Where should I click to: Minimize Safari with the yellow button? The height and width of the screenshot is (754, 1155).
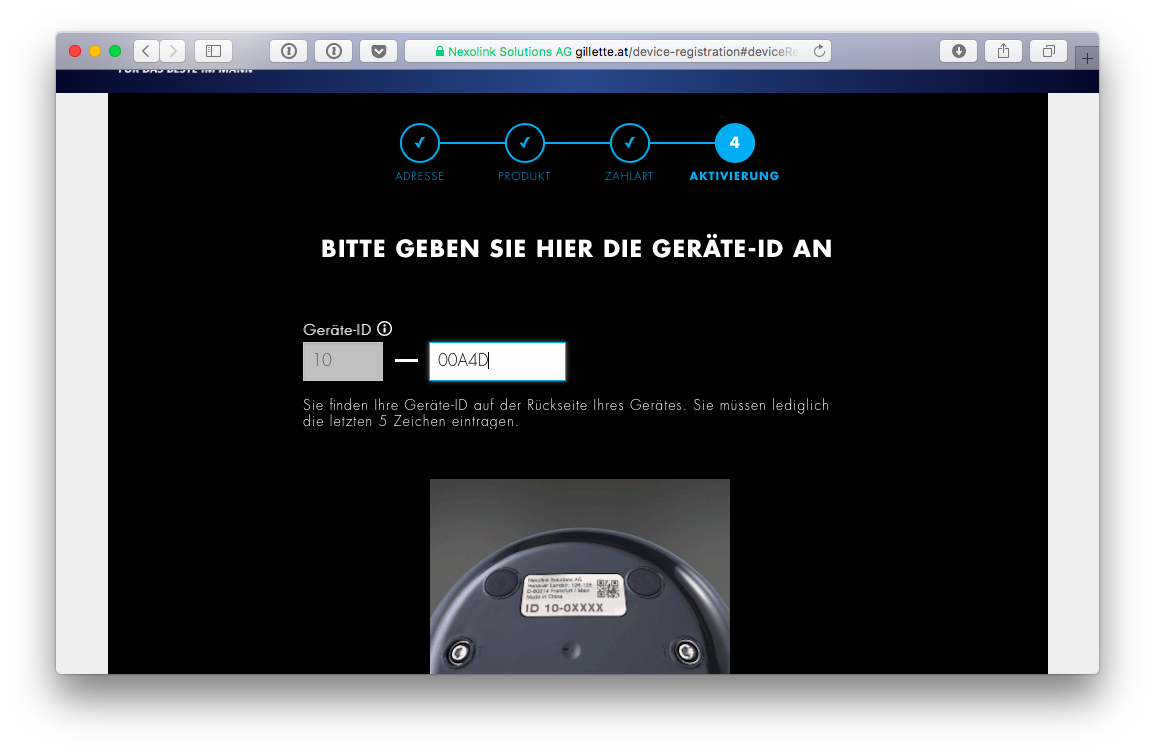coord(94,51)
